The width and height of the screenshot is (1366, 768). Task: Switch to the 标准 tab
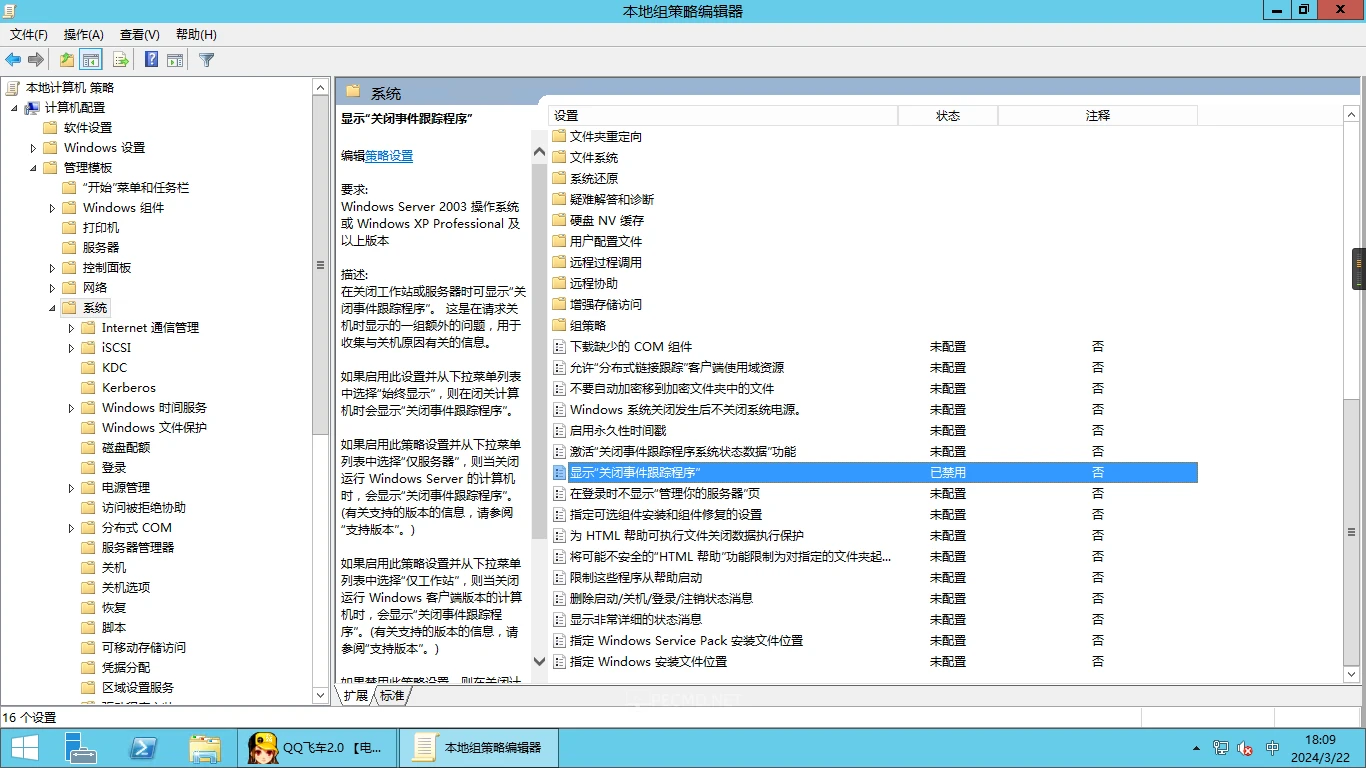click(x=392, y=695)
